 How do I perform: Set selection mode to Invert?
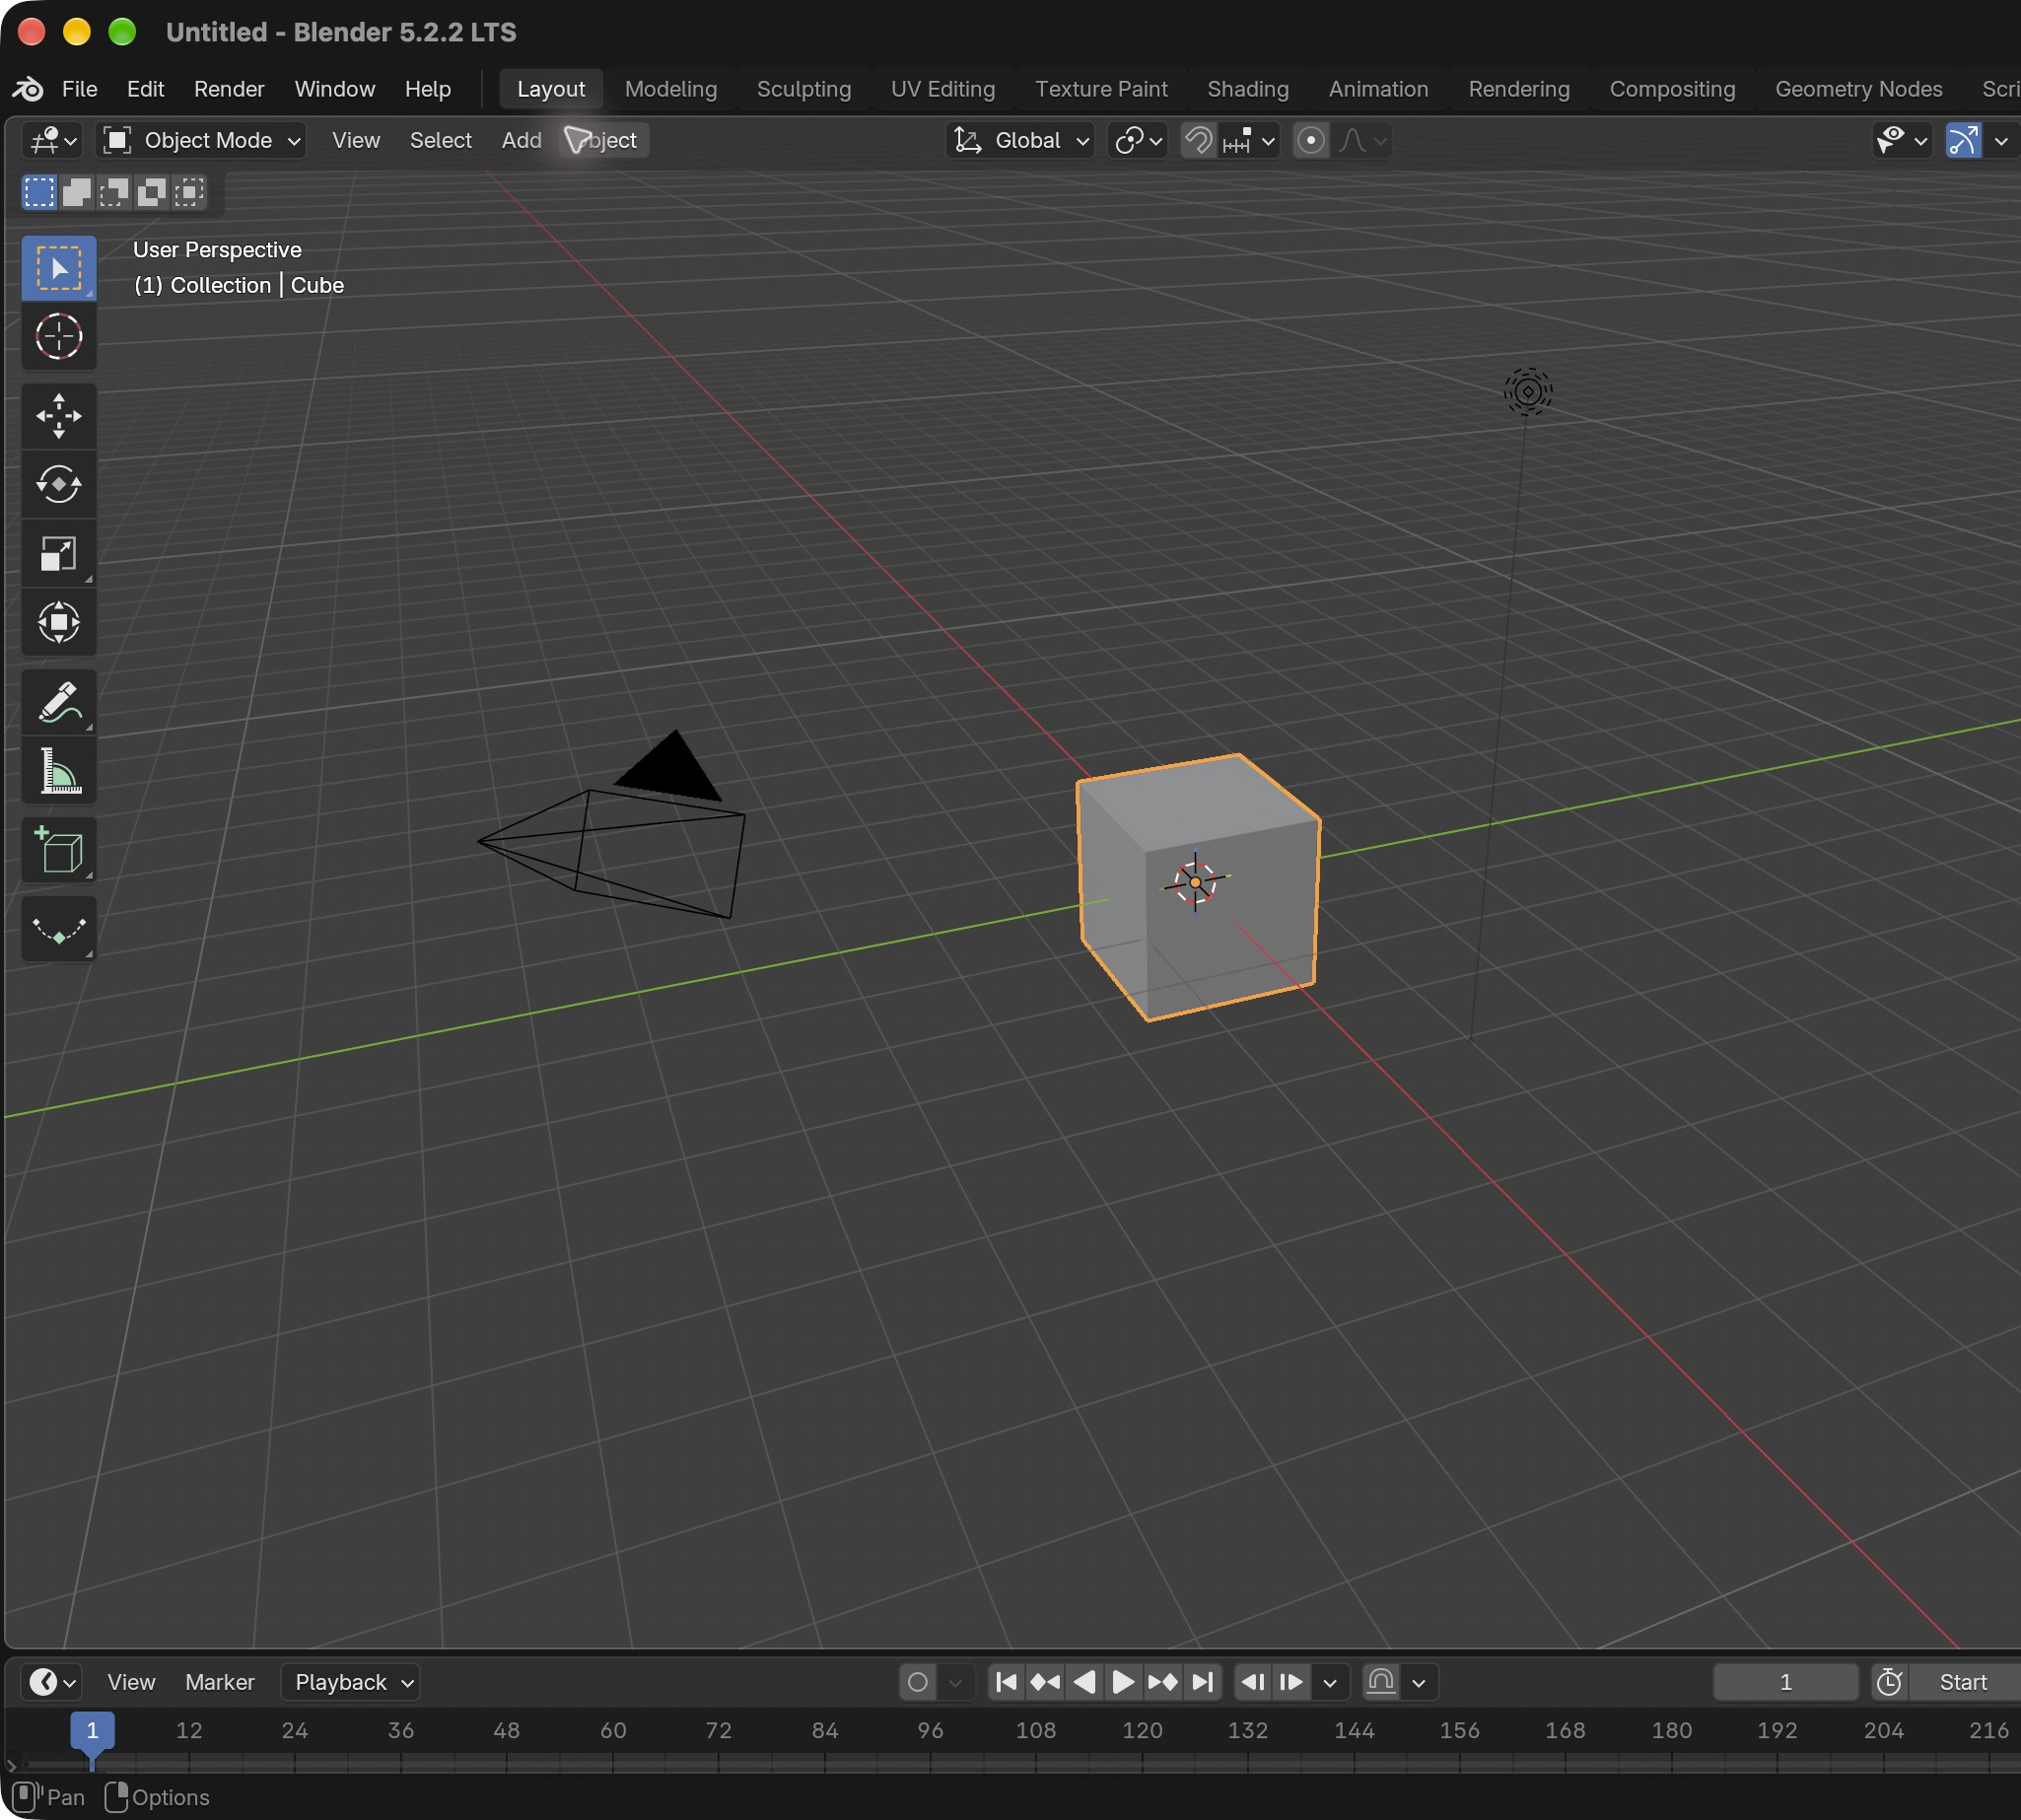pyautogui.click(x=152, y=191)
